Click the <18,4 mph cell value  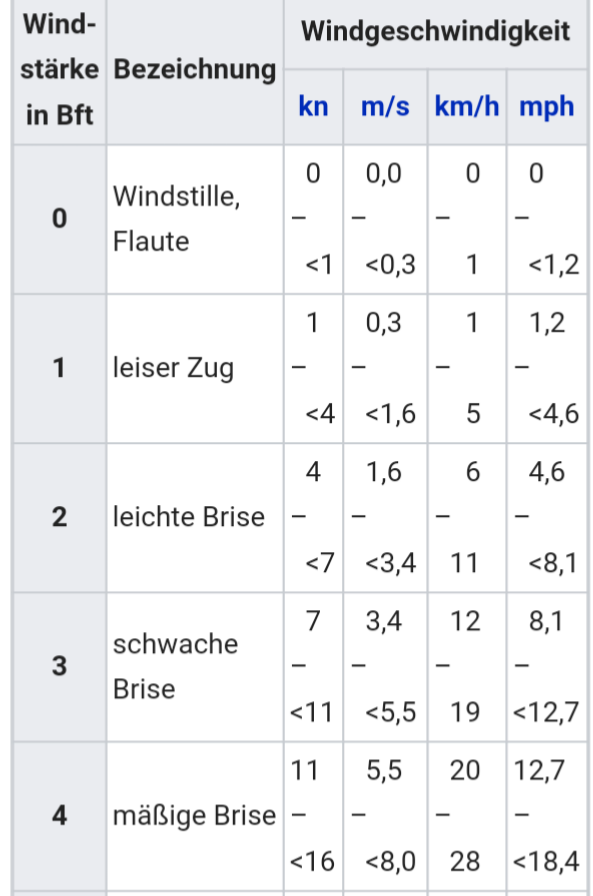pyautogui.click(x=546, y=862)
